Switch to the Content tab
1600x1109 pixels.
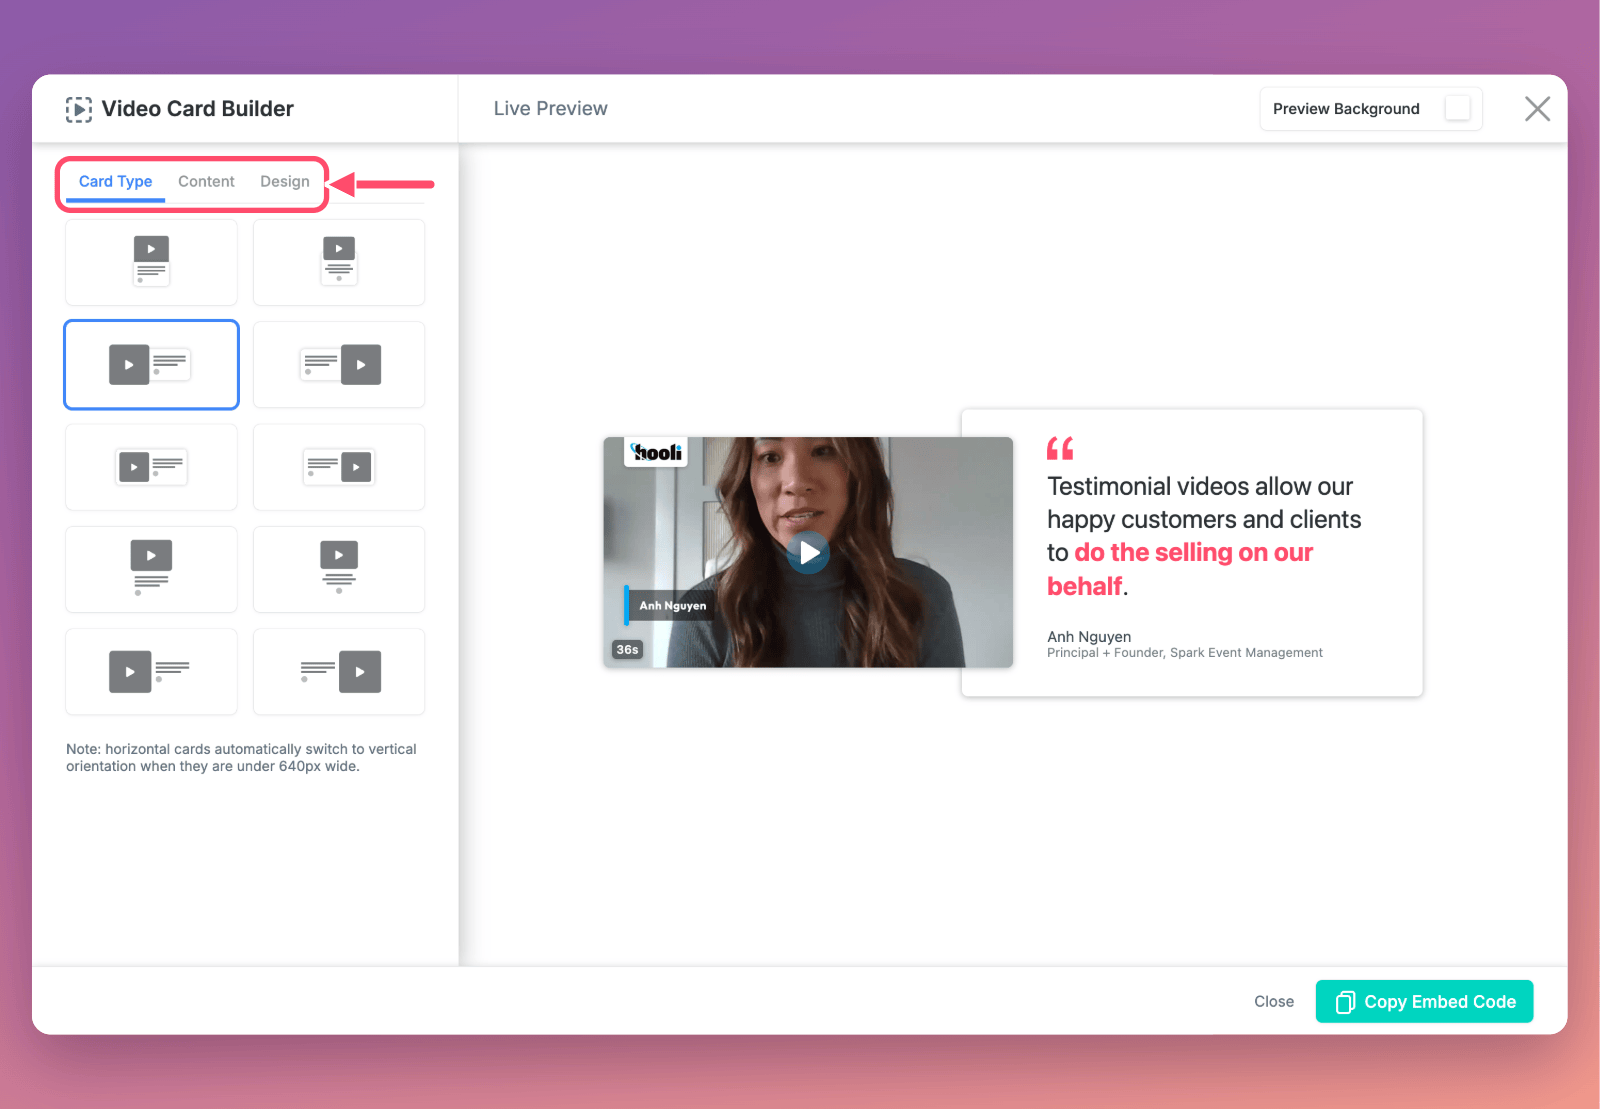206,181
